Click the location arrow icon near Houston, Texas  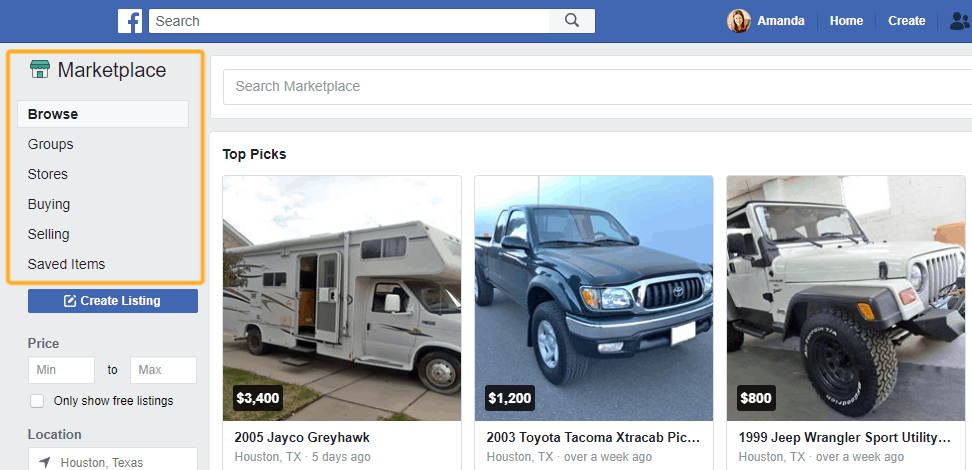[44, 463]
